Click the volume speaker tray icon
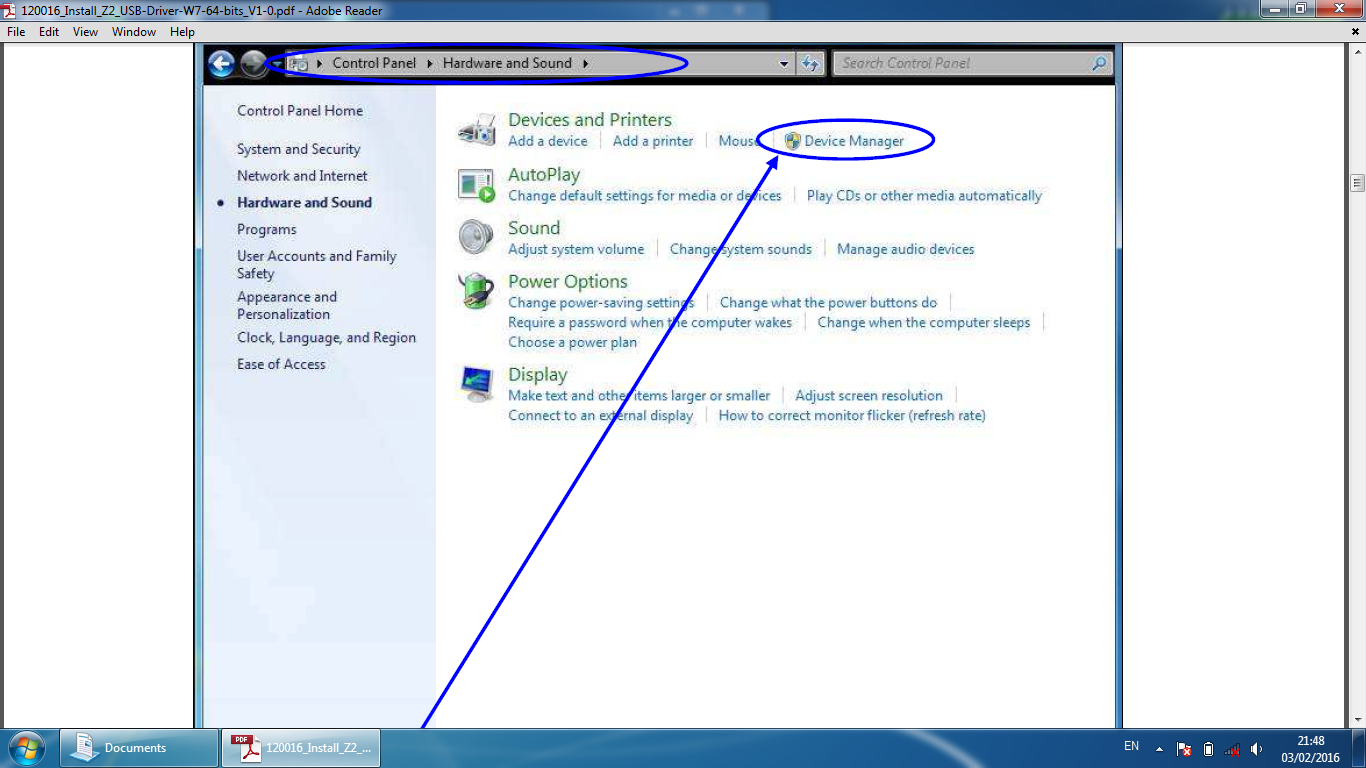The image size is (1366, 768). coord(1256,749)
